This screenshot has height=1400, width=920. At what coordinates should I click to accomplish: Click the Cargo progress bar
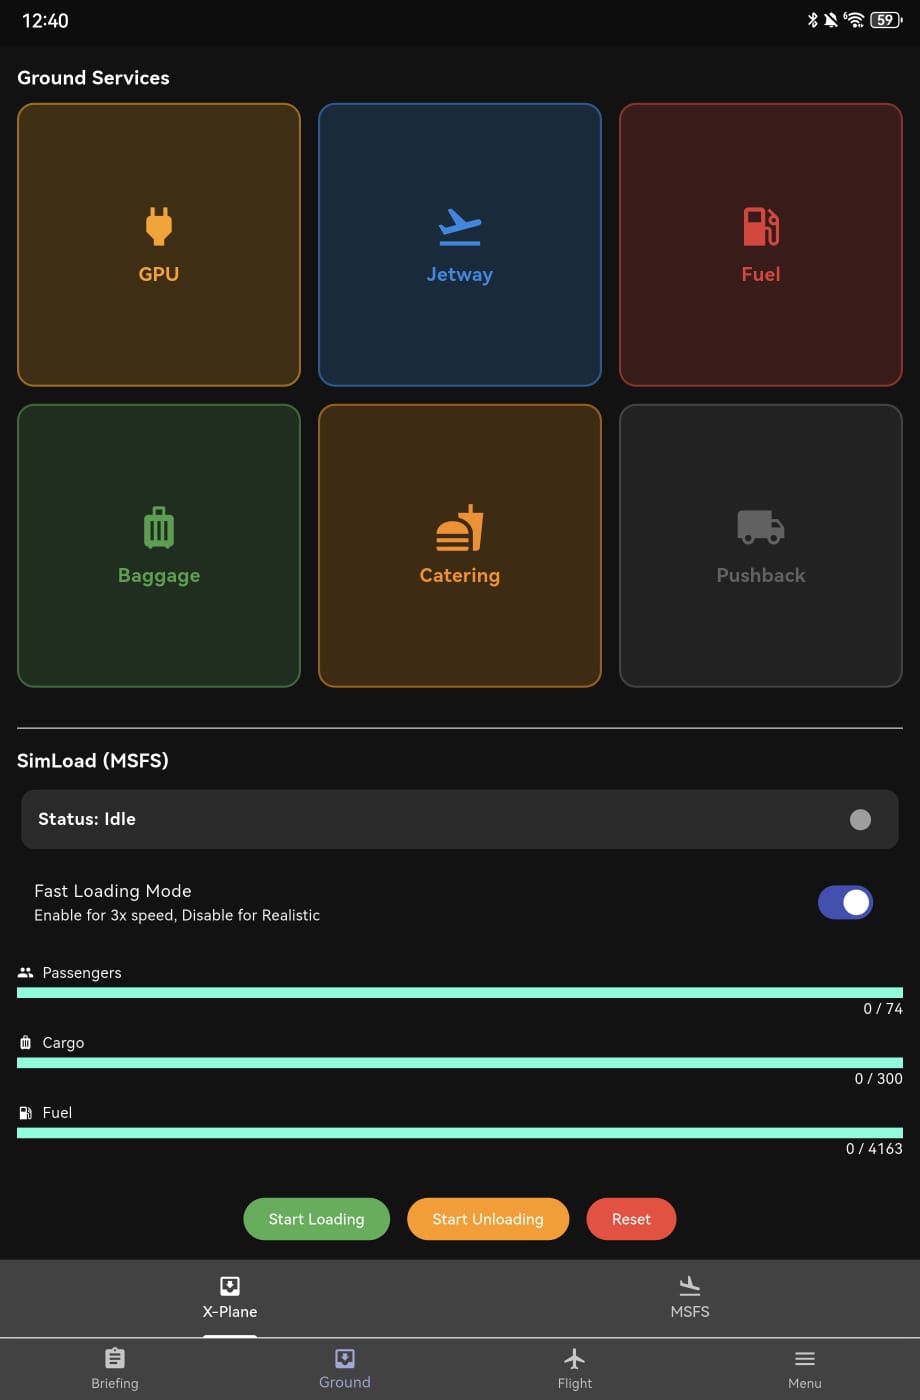click(x=460, y=1063)
